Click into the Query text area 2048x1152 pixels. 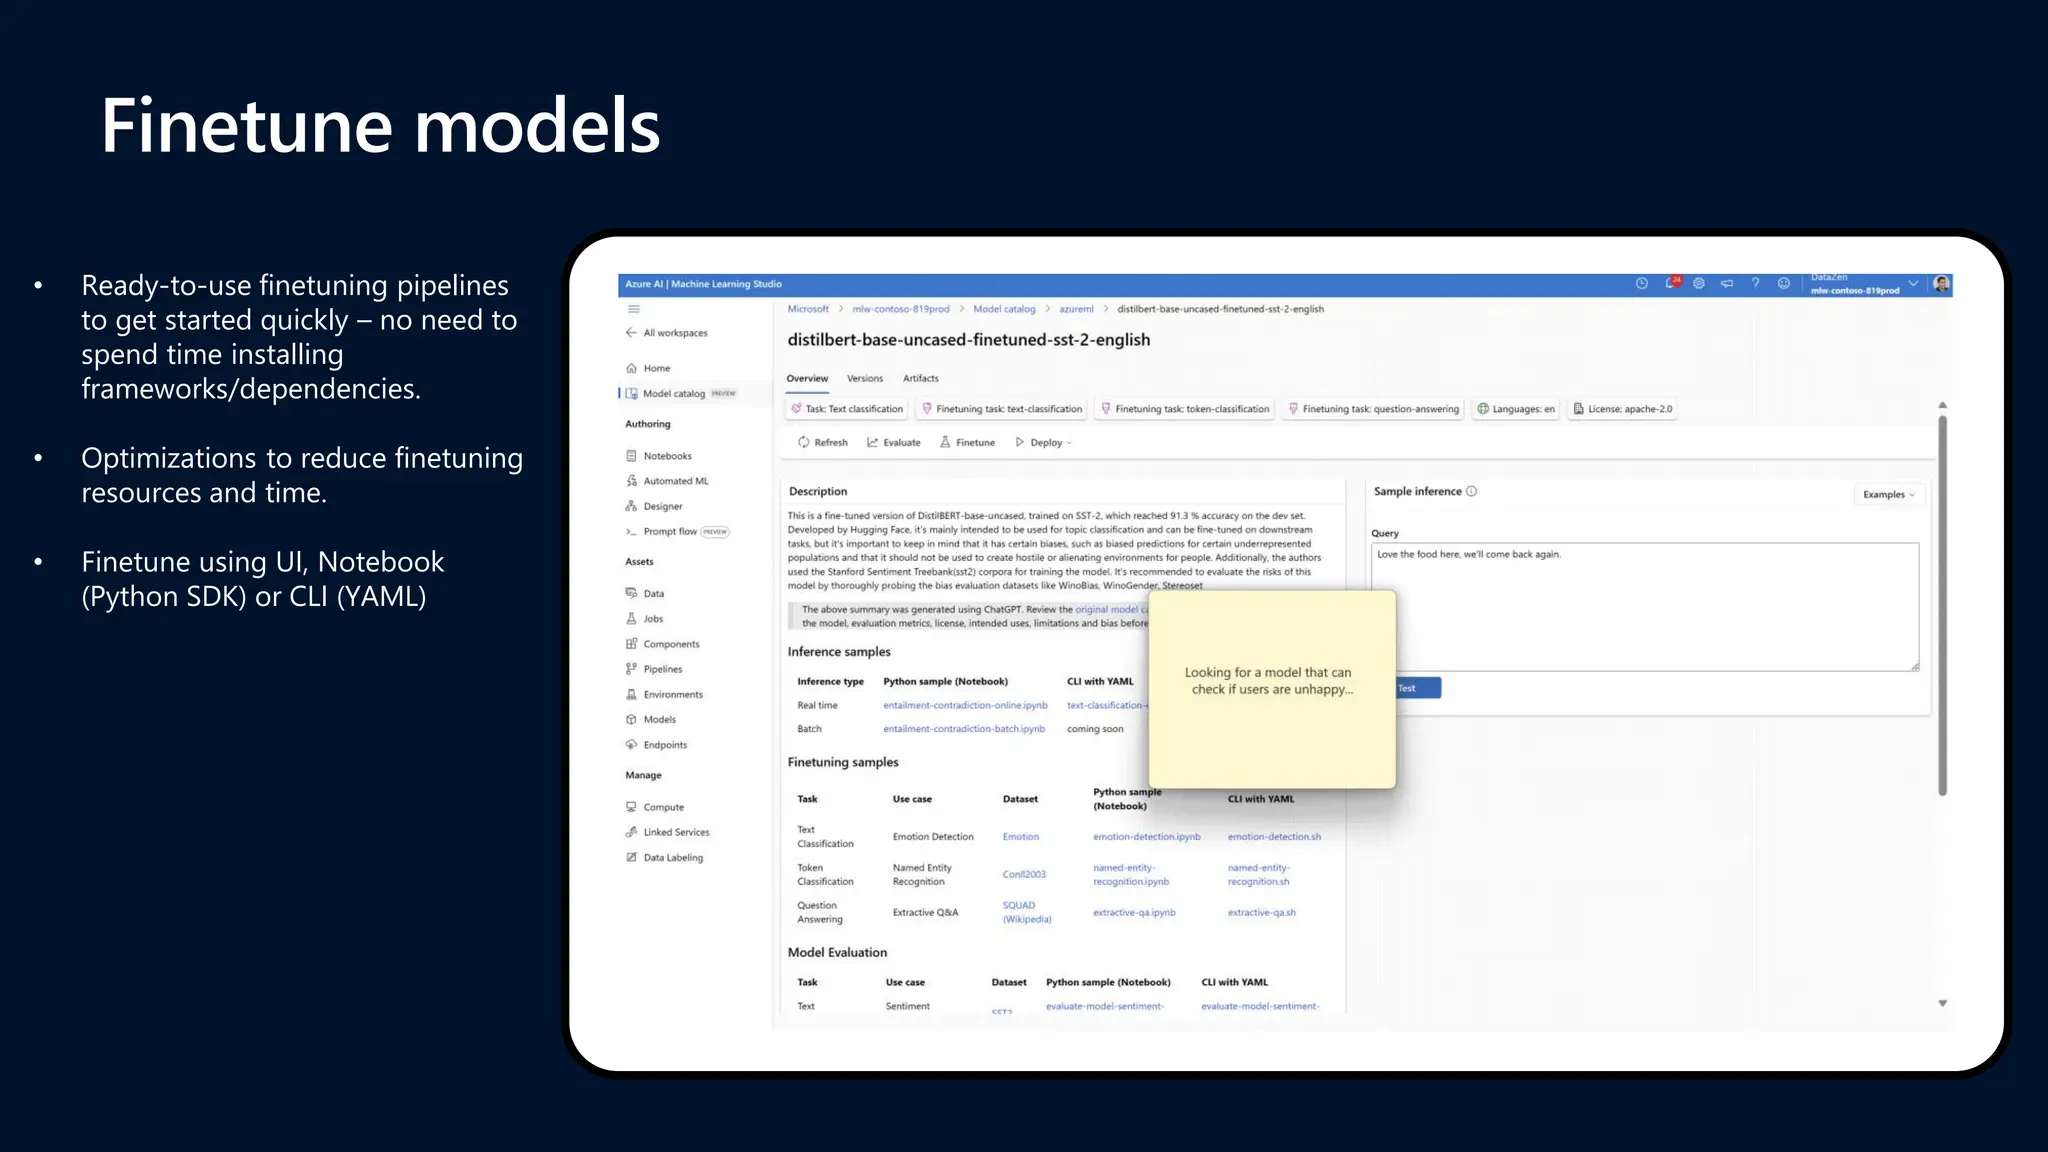pyautogui.click(x=1645, y=607)
